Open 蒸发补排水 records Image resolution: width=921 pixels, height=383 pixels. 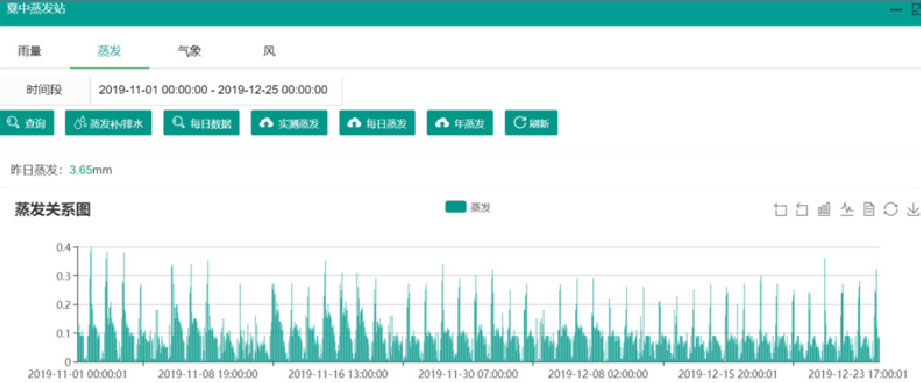click(x=108, y=123)
